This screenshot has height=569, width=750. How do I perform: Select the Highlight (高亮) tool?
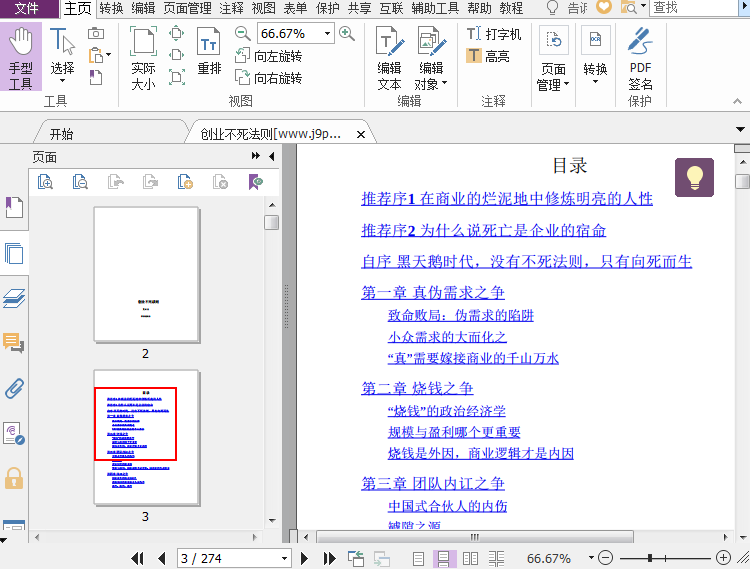(488, 56)
